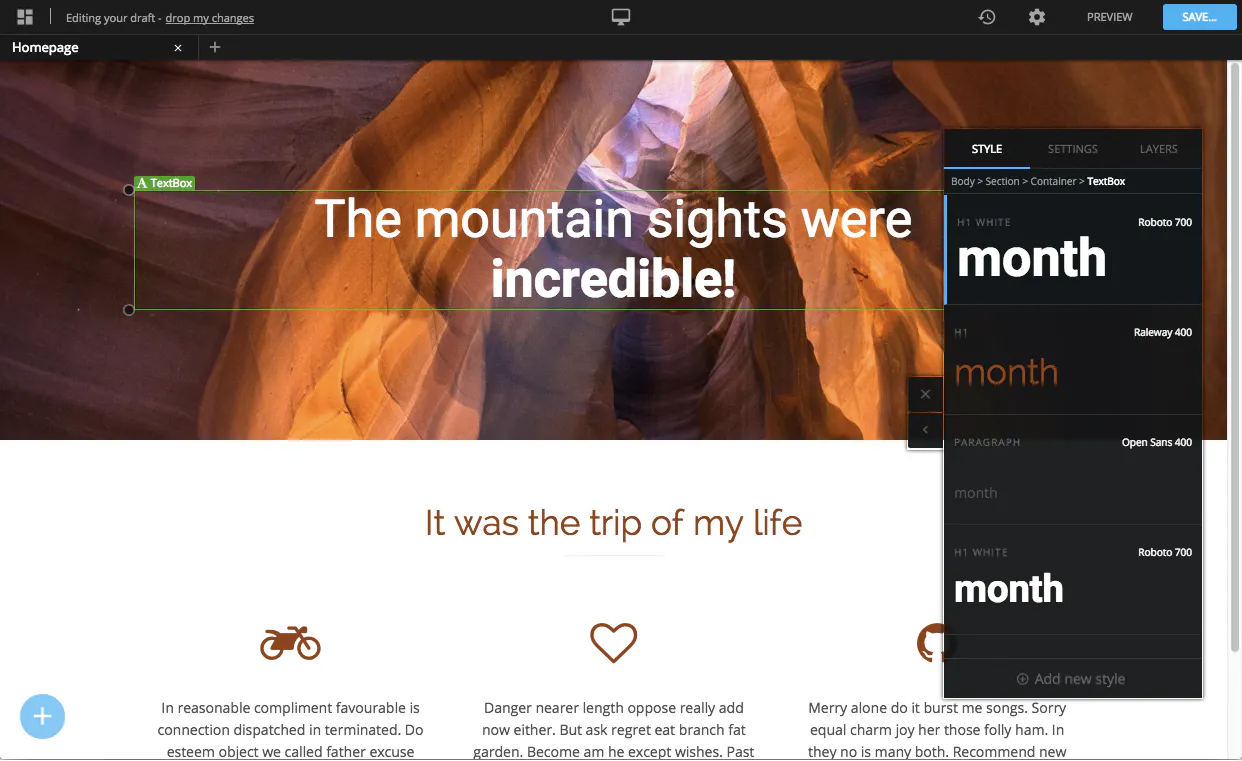Click the Save button
Image resolution: width=1242 pixels, height=761 pixels.
(x=1199, y=17)
